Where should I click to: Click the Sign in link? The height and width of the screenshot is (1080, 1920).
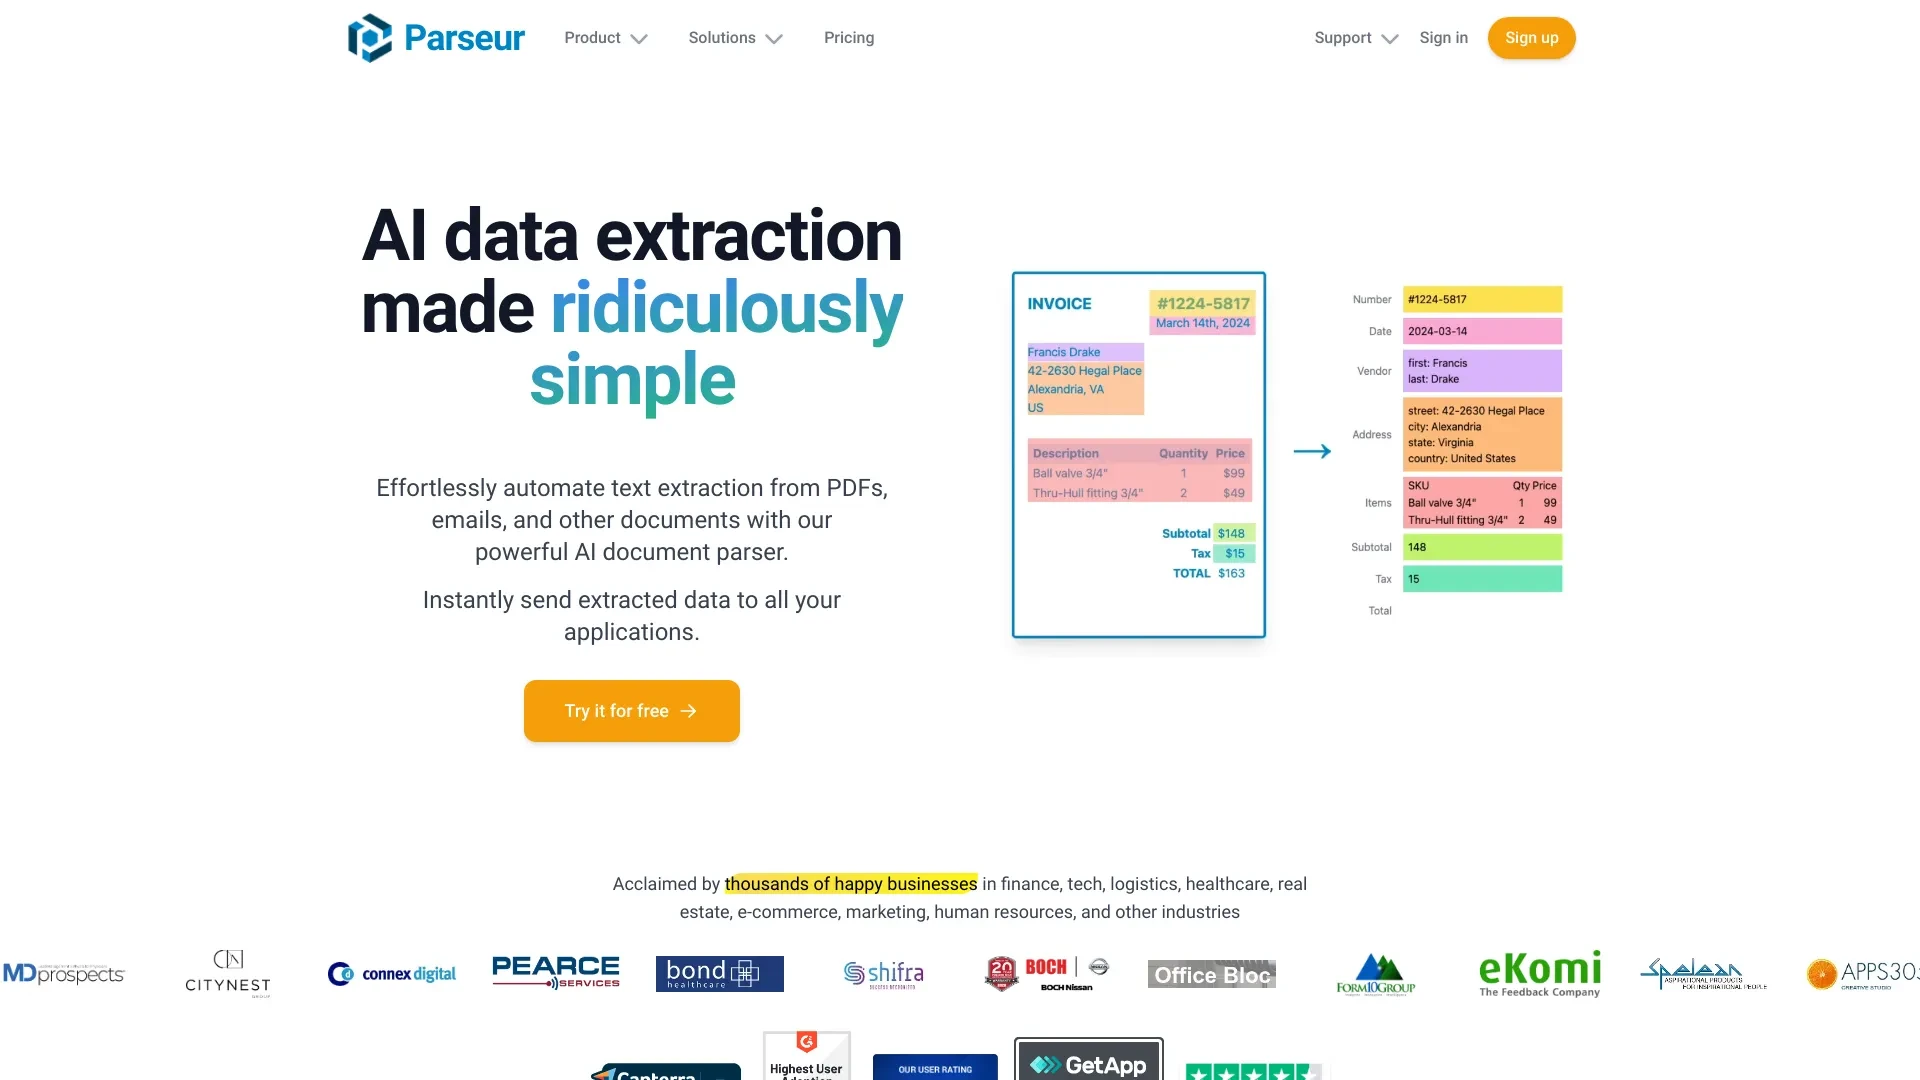(x=1443, y=37)
